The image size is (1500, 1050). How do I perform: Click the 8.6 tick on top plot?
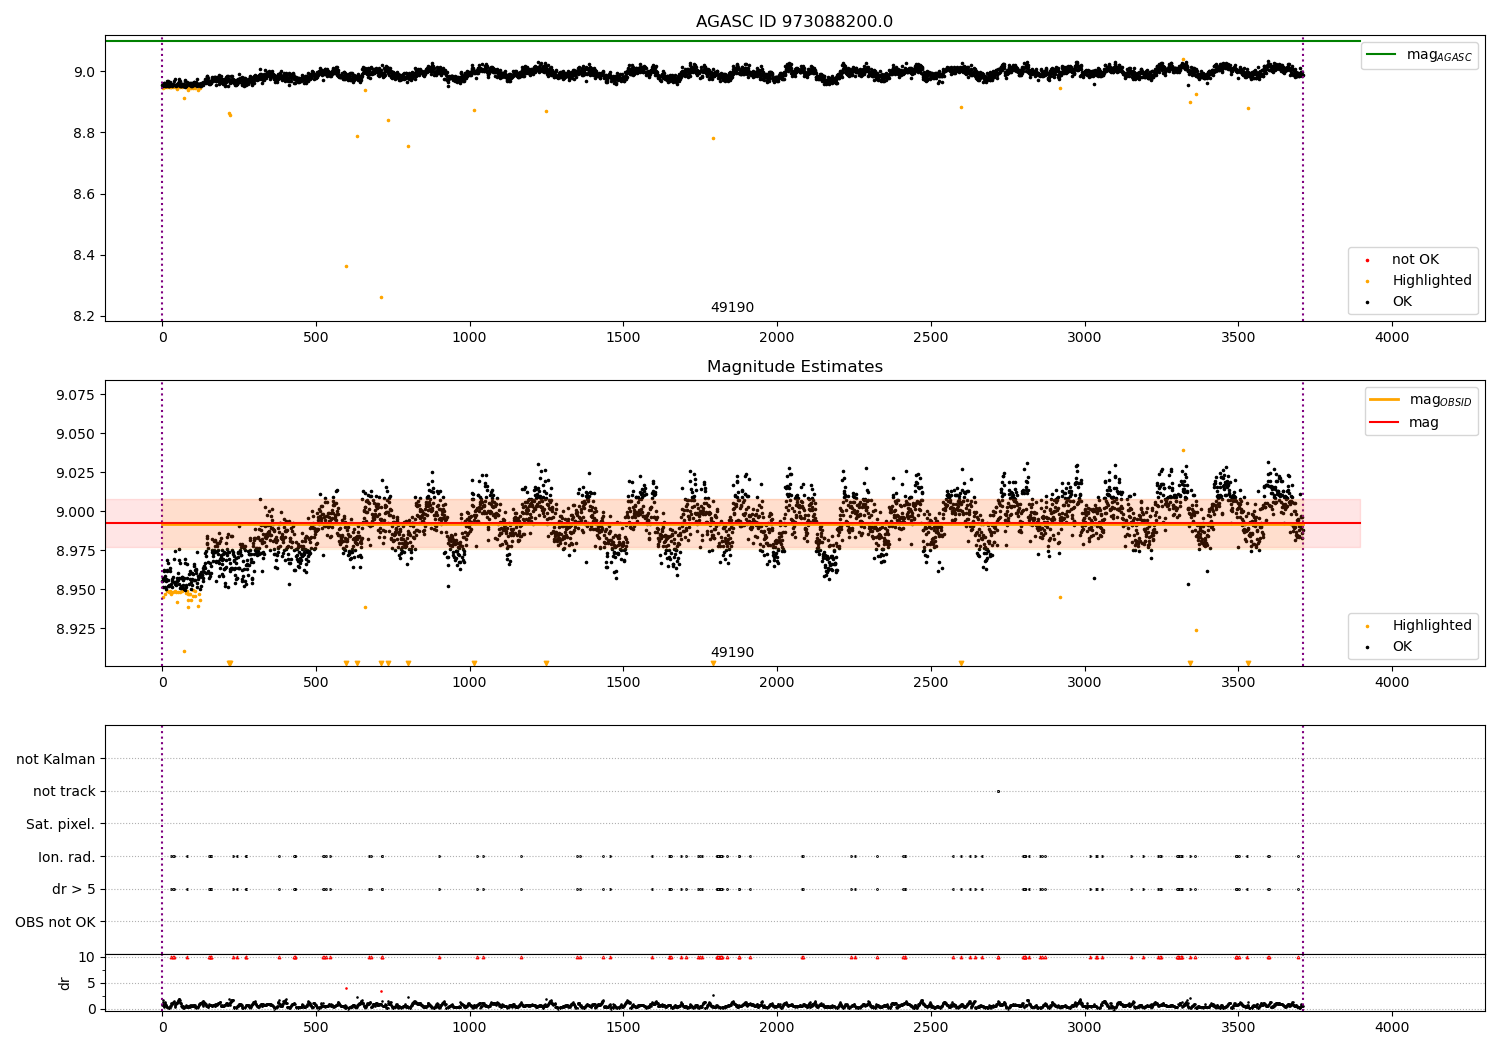click(84, 194)
